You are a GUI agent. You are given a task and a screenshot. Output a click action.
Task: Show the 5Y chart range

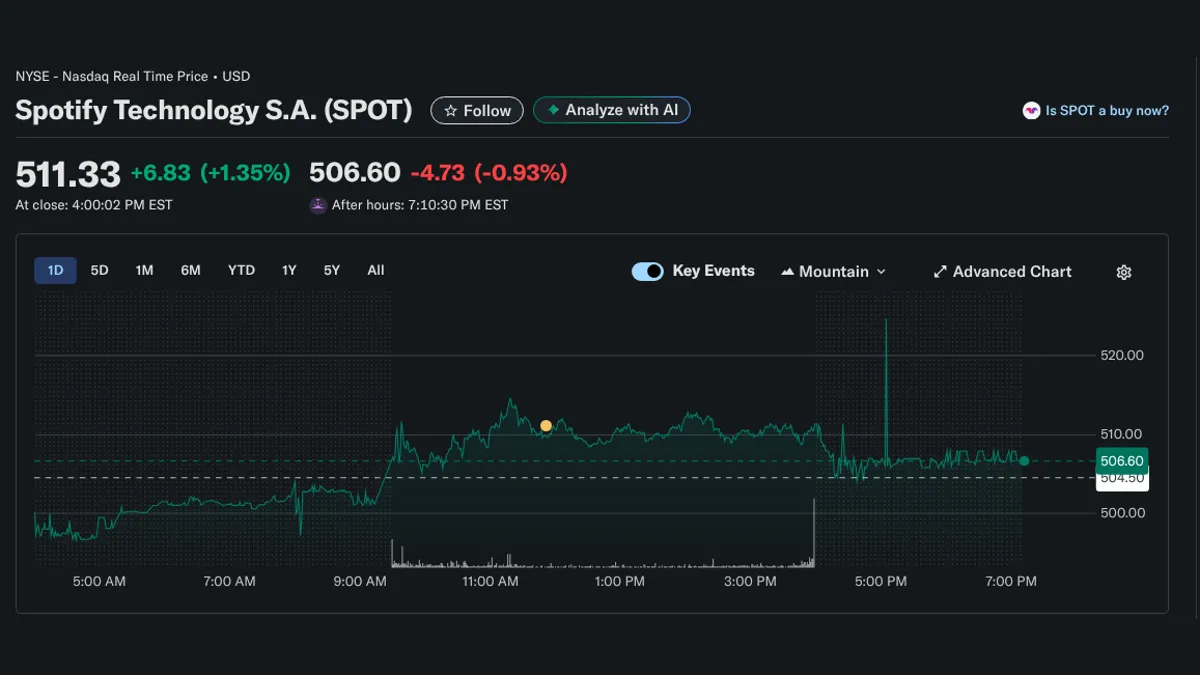pyautogui.click(x=331, y=270)
